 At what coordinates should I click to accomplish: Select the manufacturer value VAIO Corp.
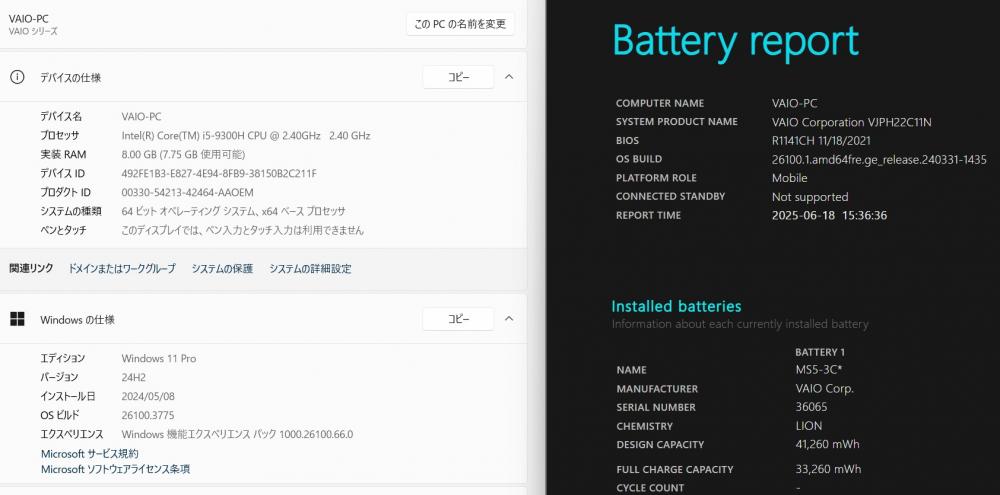tap(825, 388)
